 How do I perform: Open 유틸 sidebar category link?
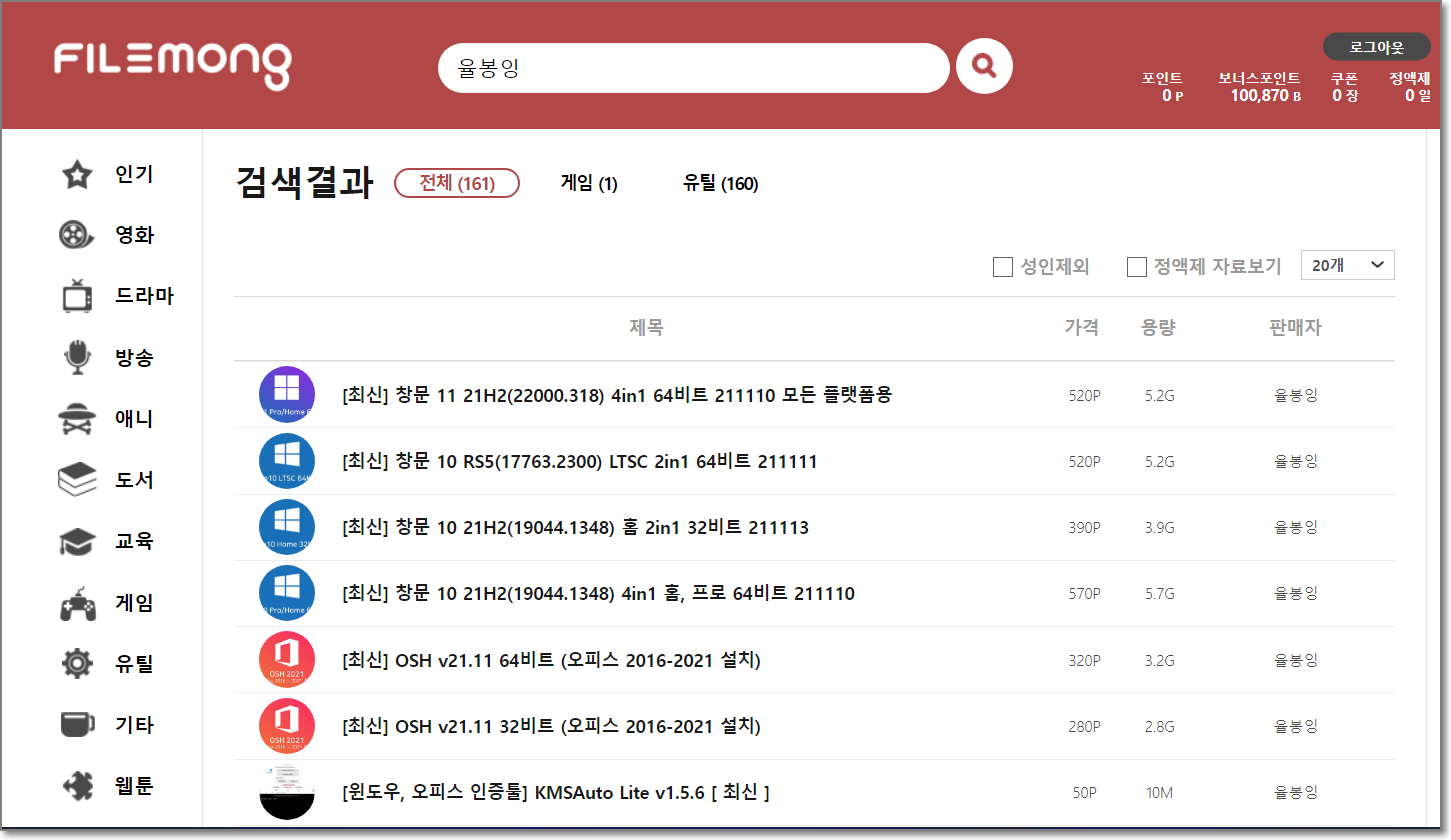pyautogui.click(x=135, y=664)
